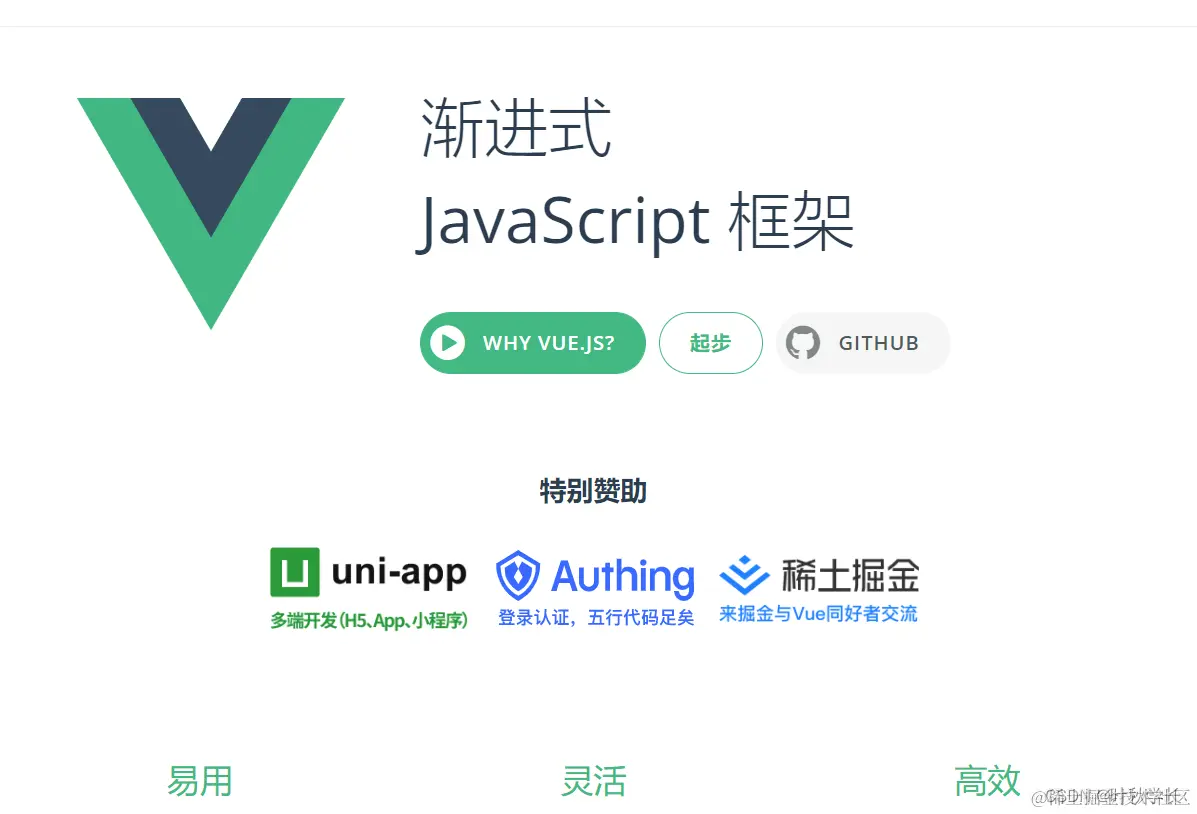The height and width of the screenshot is (814, 1197).
Task: Click the 渐进式 JavaScript 框架 headline
Action: tap(635, 175)
